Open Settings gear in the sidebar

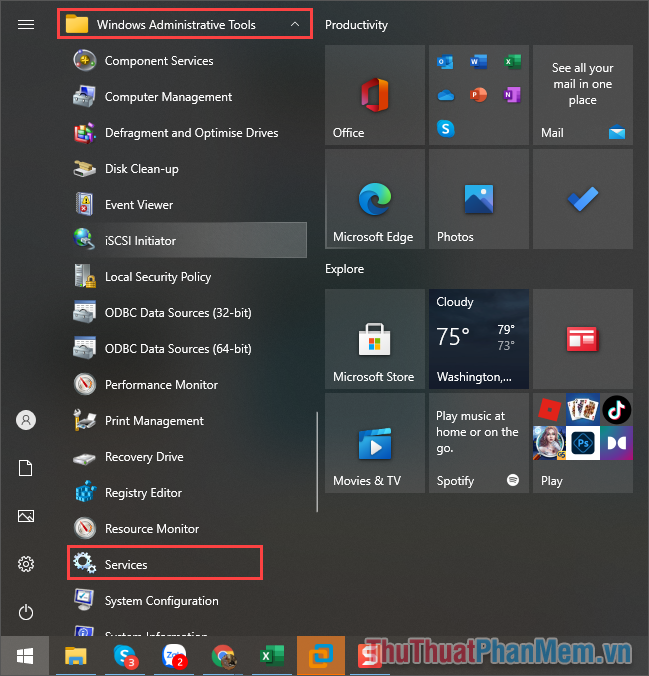[26, 564]
